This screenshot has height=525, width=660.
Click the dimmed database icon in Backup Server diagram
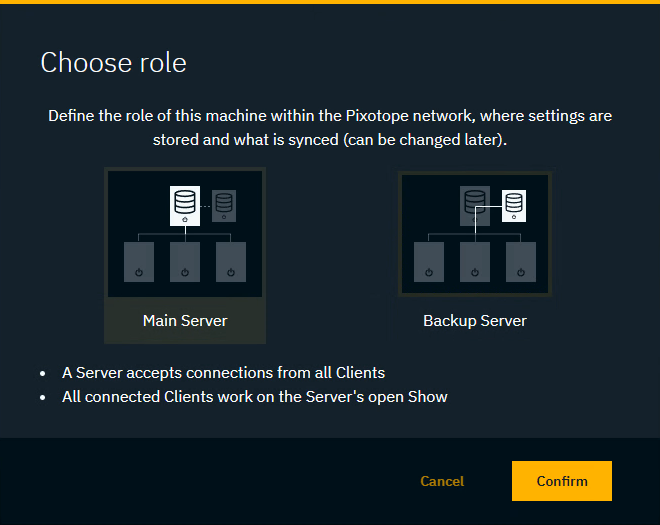click(474, 205)
